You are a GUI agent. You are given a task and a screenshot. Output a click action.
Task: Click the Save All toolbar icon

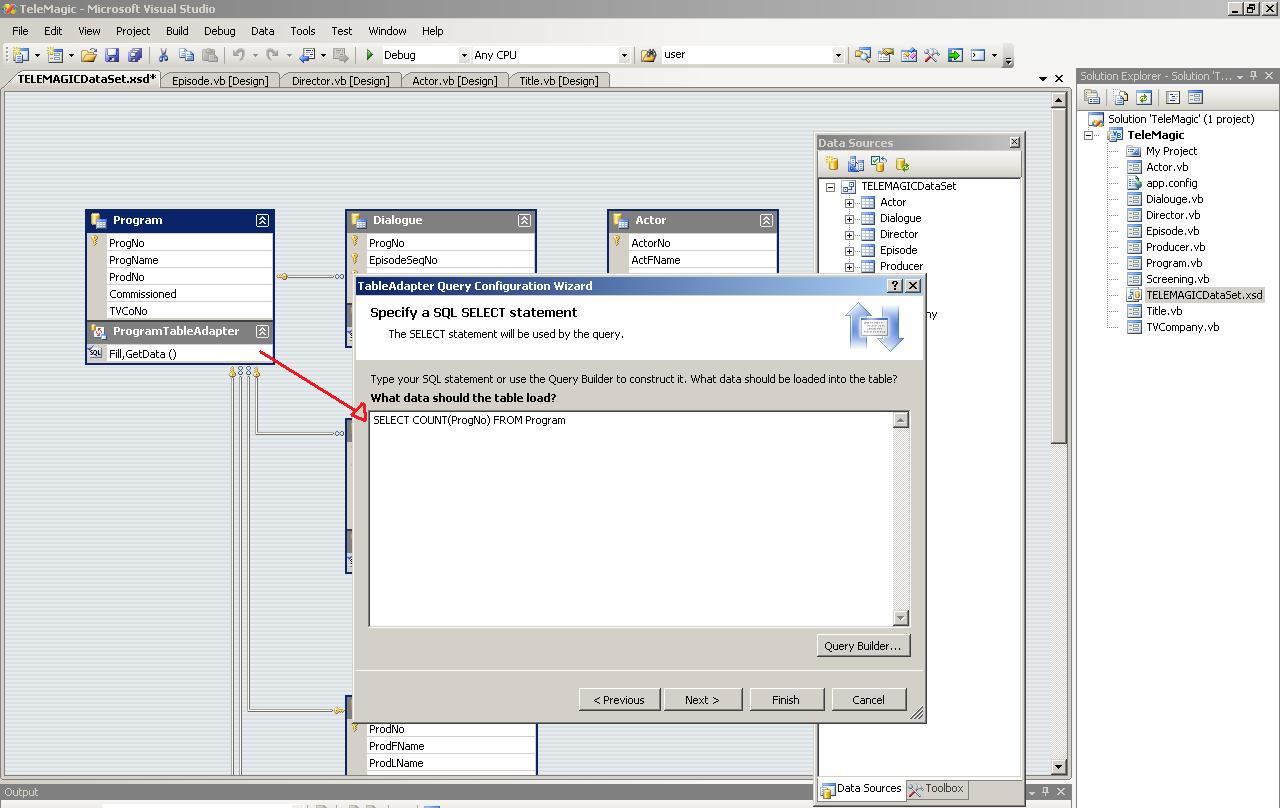(x=134, y=55)
